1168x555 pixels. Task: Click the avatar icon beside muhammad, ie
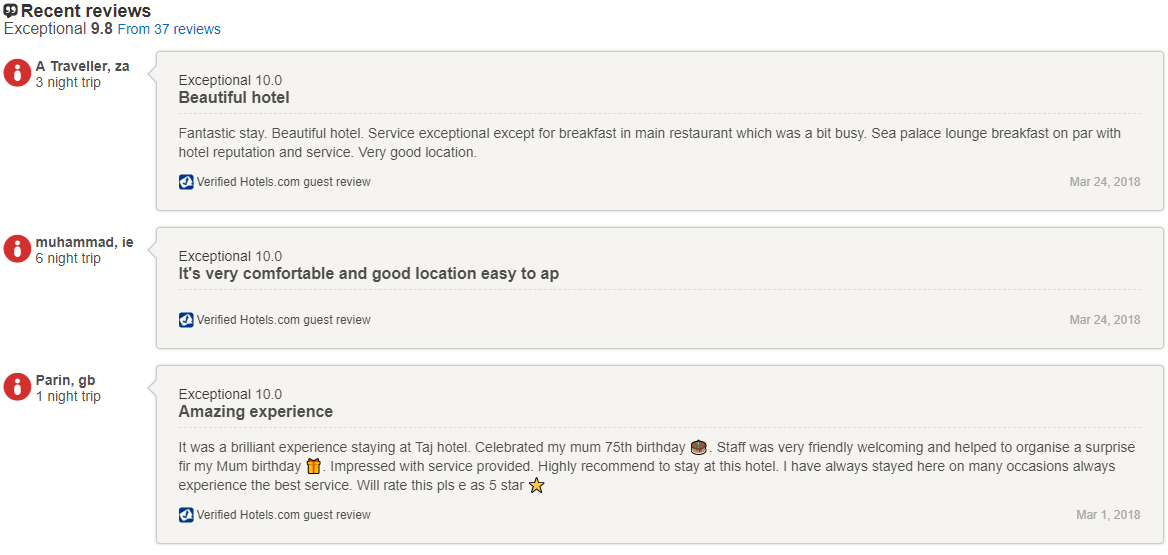tap(17, 249)
